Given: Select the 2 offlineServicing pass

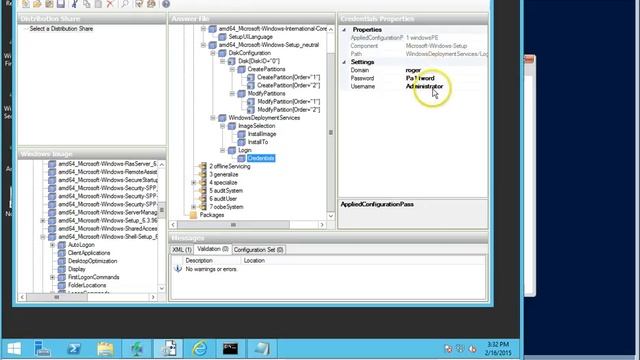Looking at the screenshot, I should pyautogui.click(x=230, y=167).
